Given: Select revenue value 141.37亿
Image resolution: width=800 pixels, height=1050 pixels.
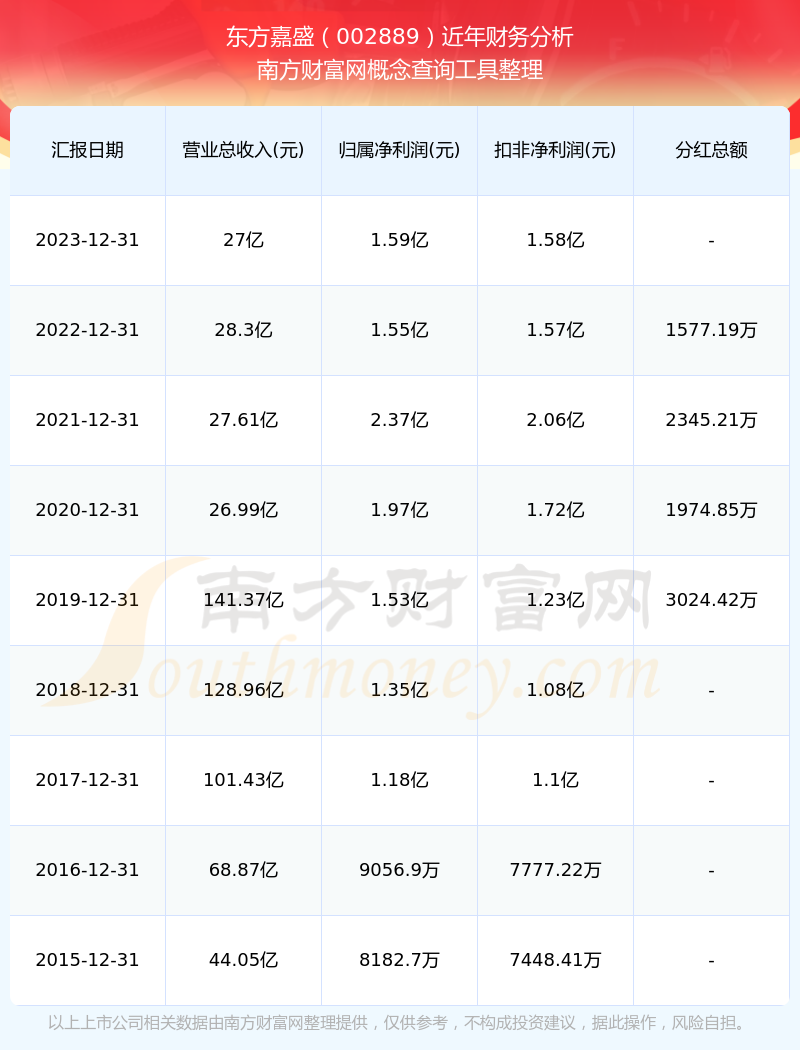Looking at the screenshot, I should coord(243,600).
